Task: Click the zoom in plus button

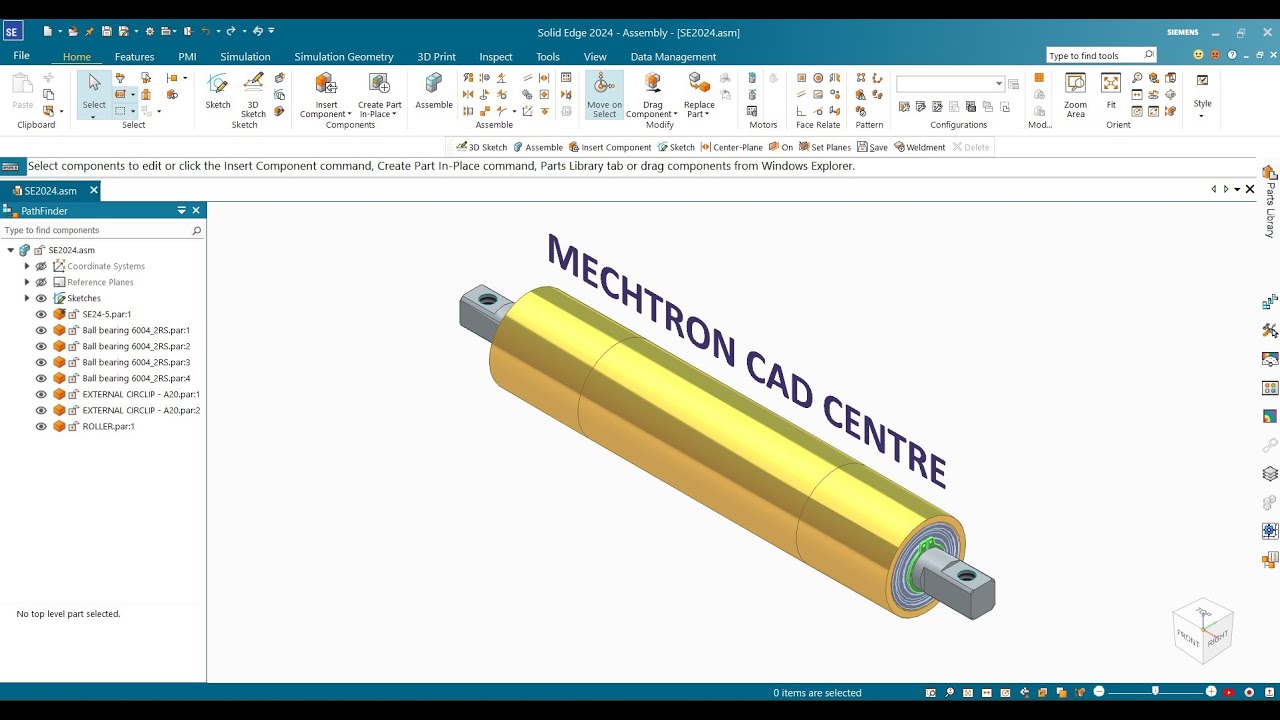Action: [x=1211, y=692]
